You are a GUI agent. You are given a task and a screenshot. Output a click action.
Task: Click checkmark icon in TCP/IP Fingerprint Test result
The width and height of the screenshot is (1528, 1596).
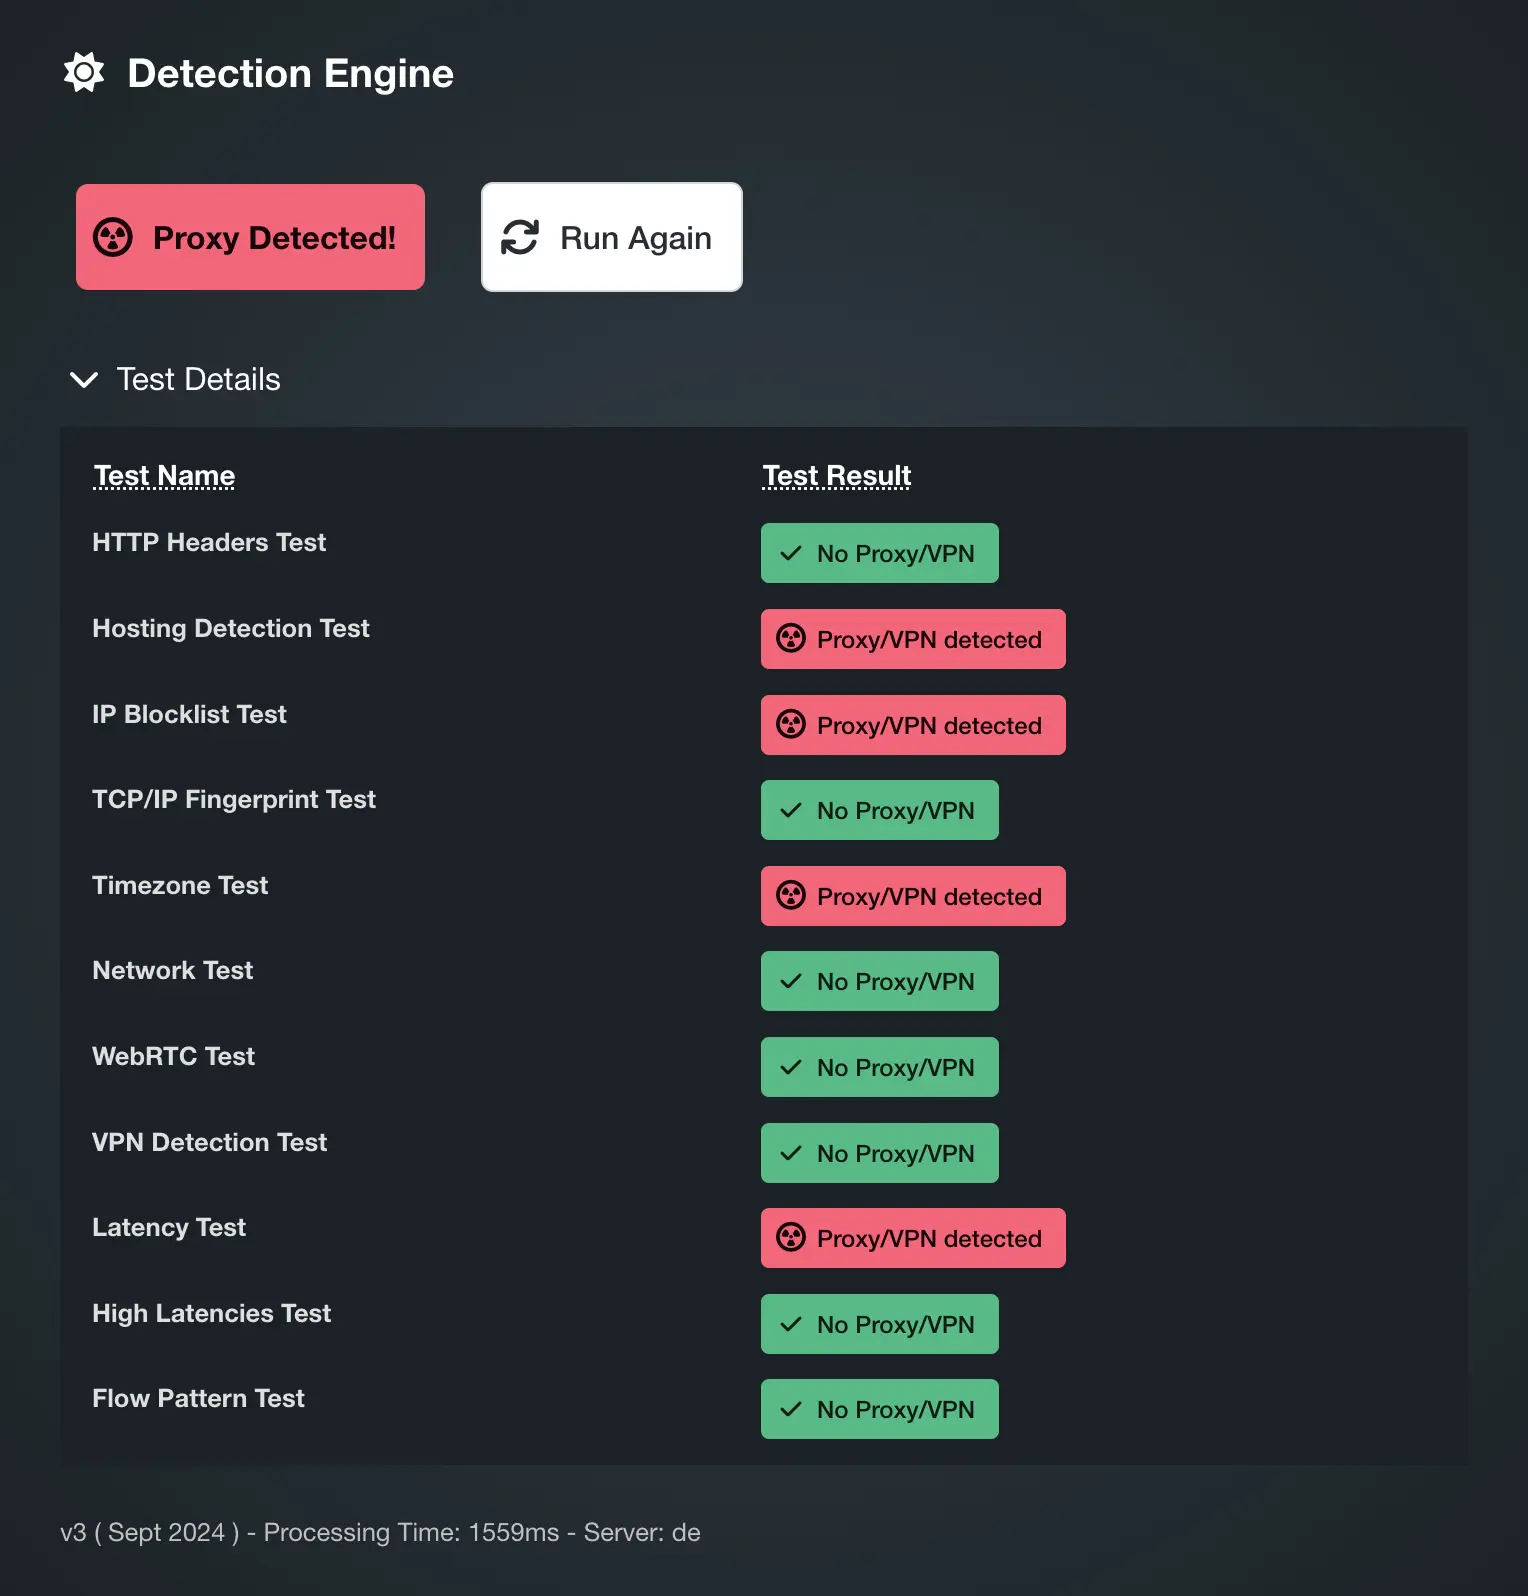click(x=791, y=810)
